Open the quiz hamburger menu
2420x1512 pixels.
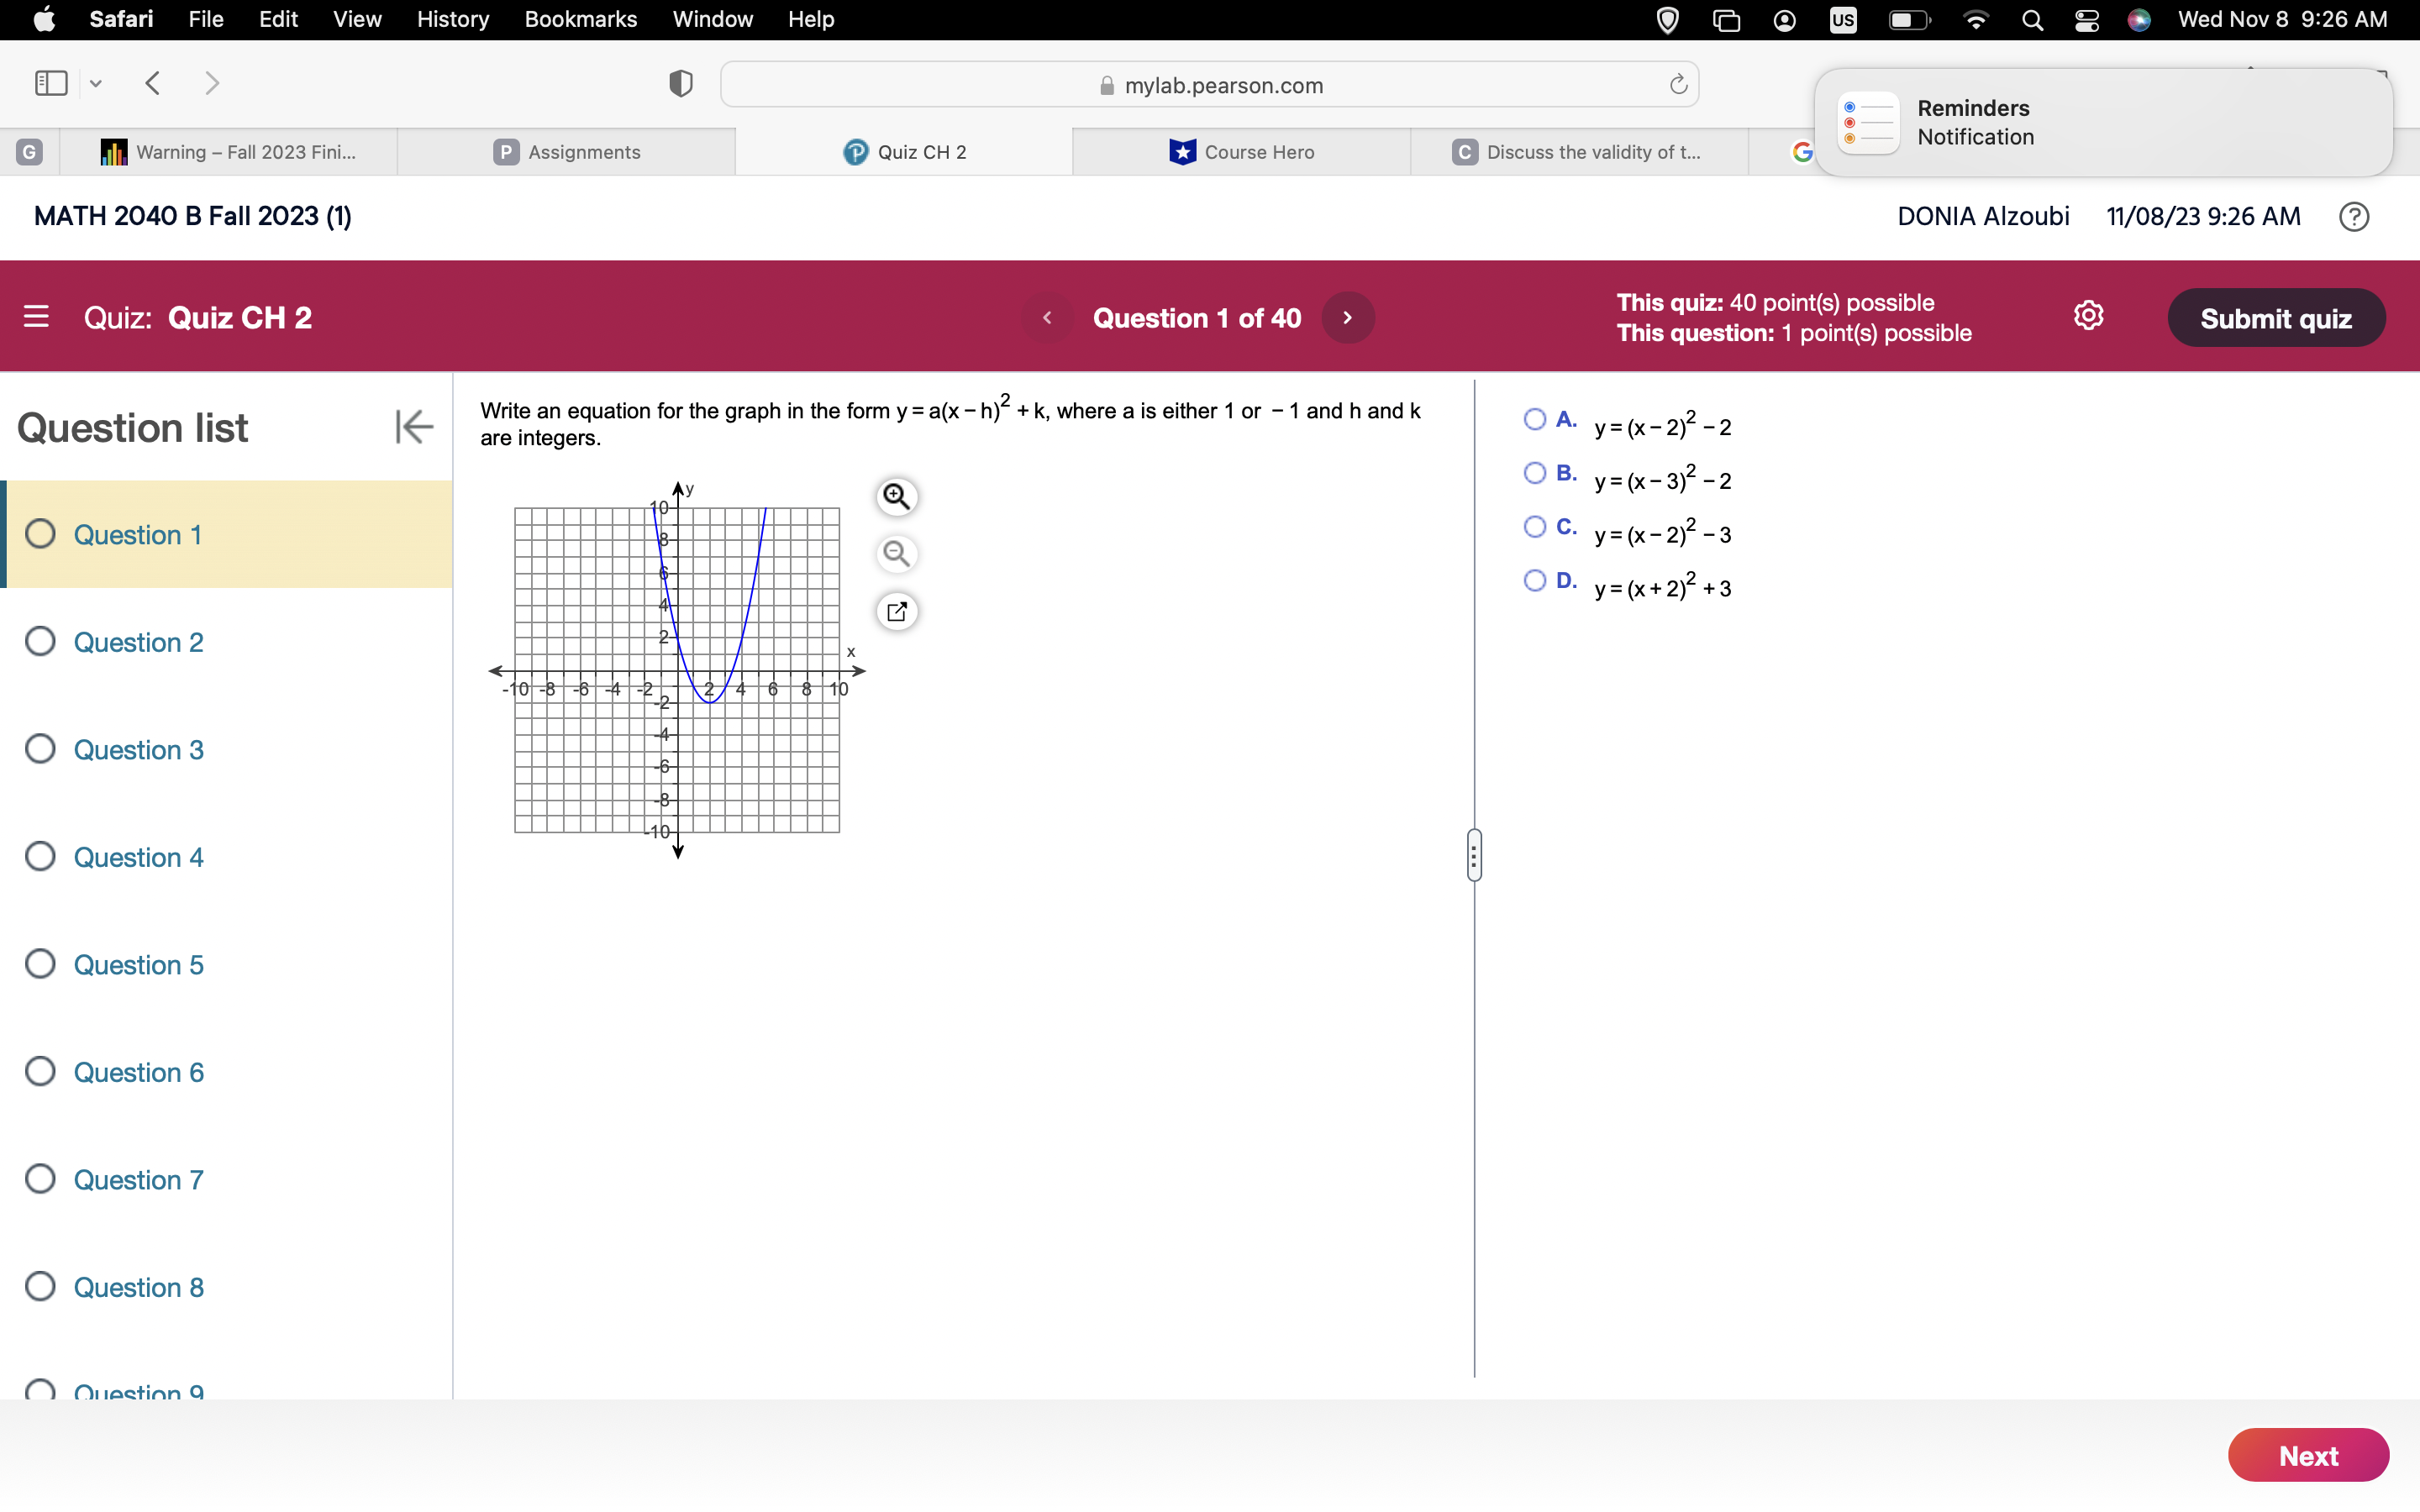tap(36, 317)
